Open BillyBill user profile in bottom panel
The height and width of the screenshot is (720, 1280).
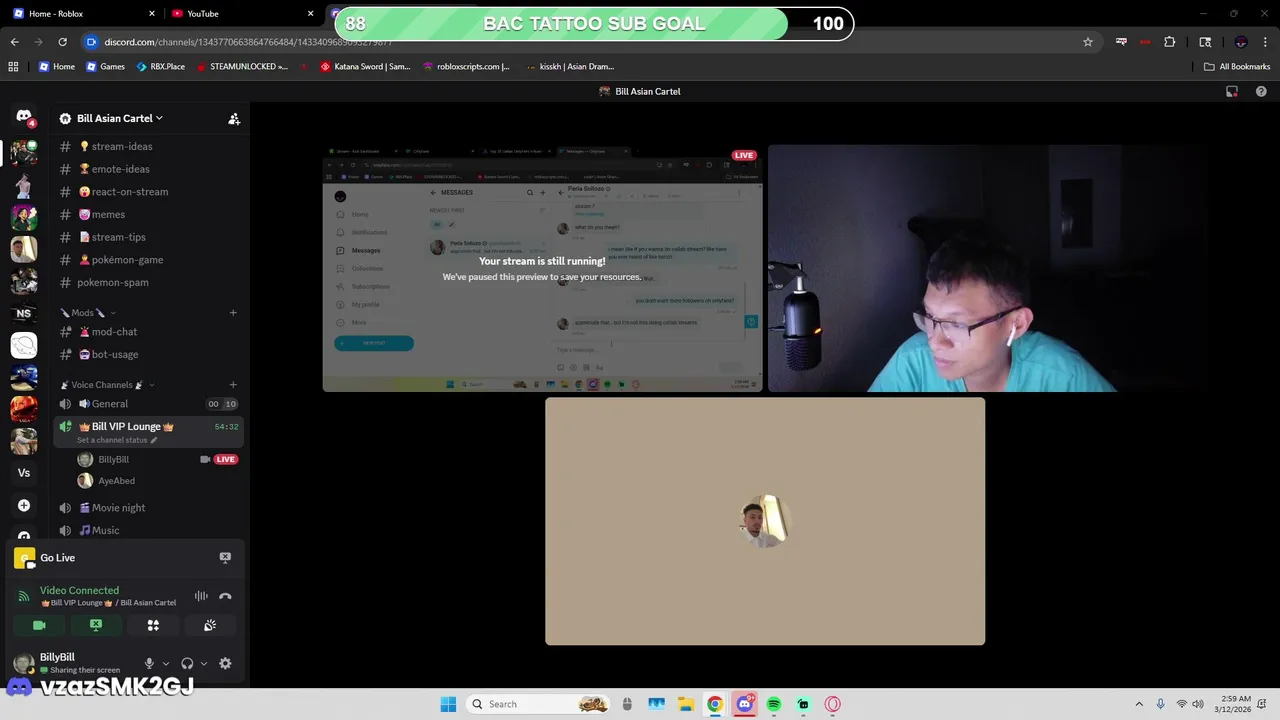pyautogui.click(x=70, y=663)
